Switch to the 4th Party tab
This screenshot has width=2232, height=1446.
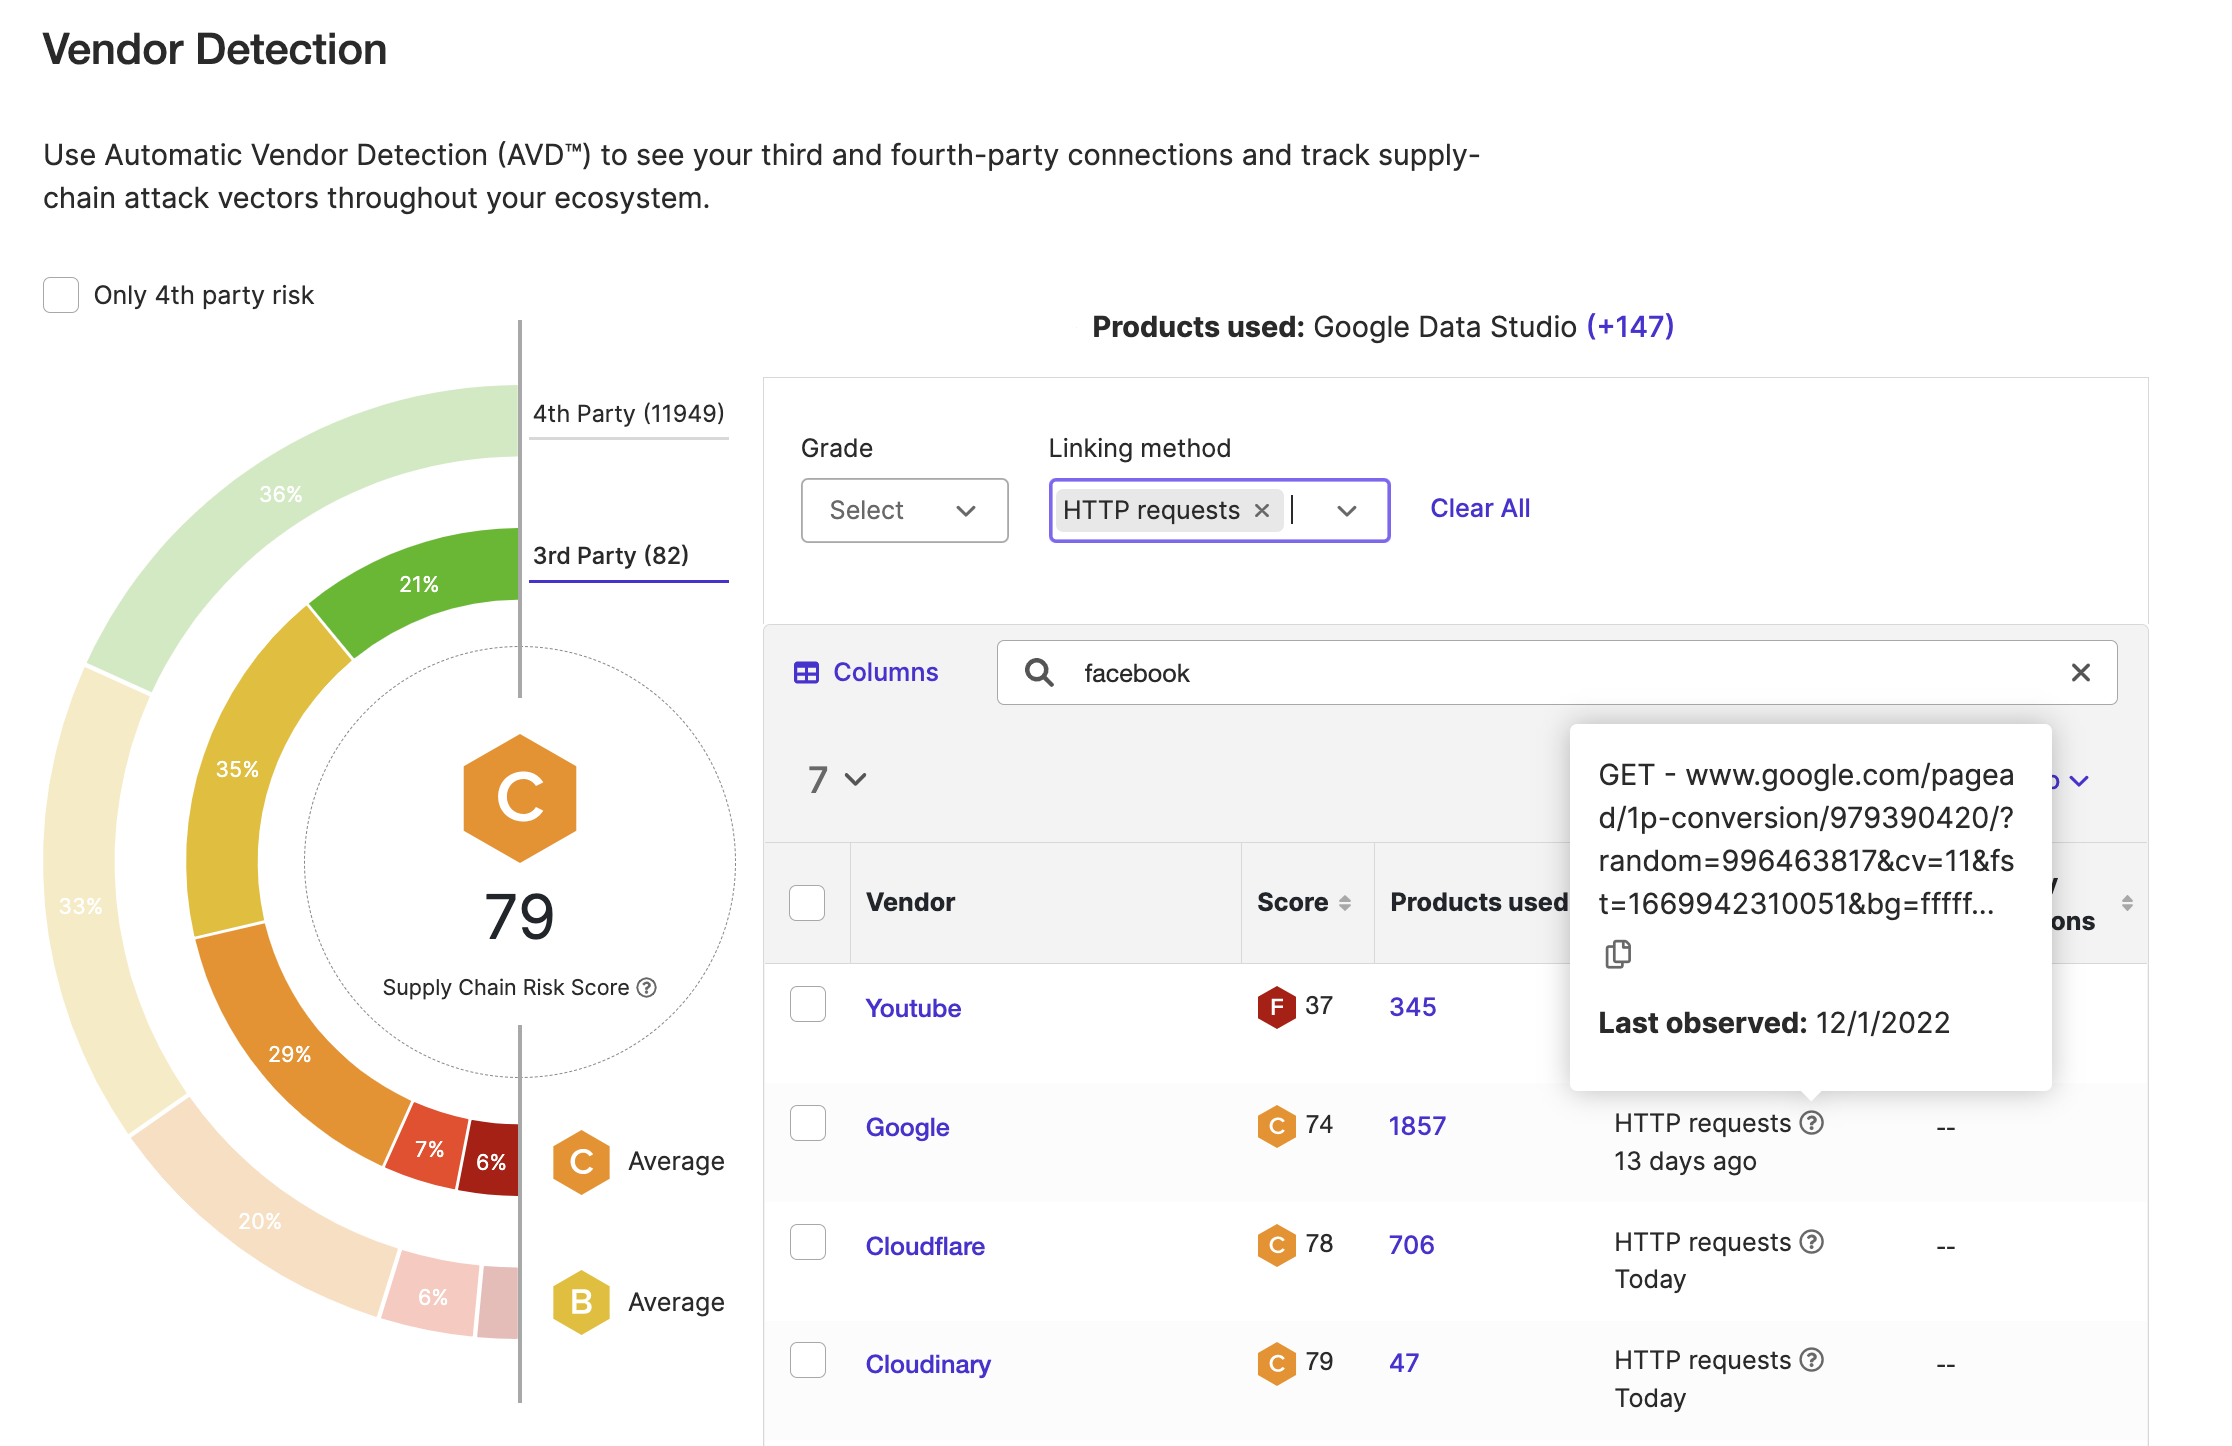628,414
